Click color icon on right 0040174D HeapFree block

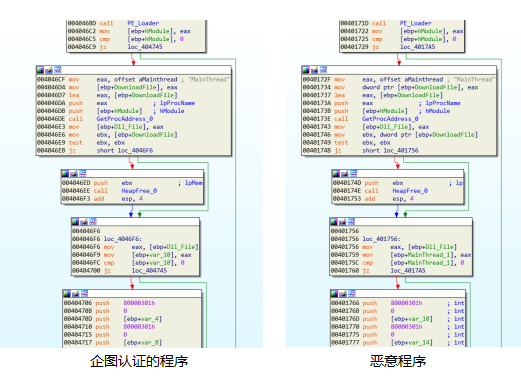coord(336,174)
